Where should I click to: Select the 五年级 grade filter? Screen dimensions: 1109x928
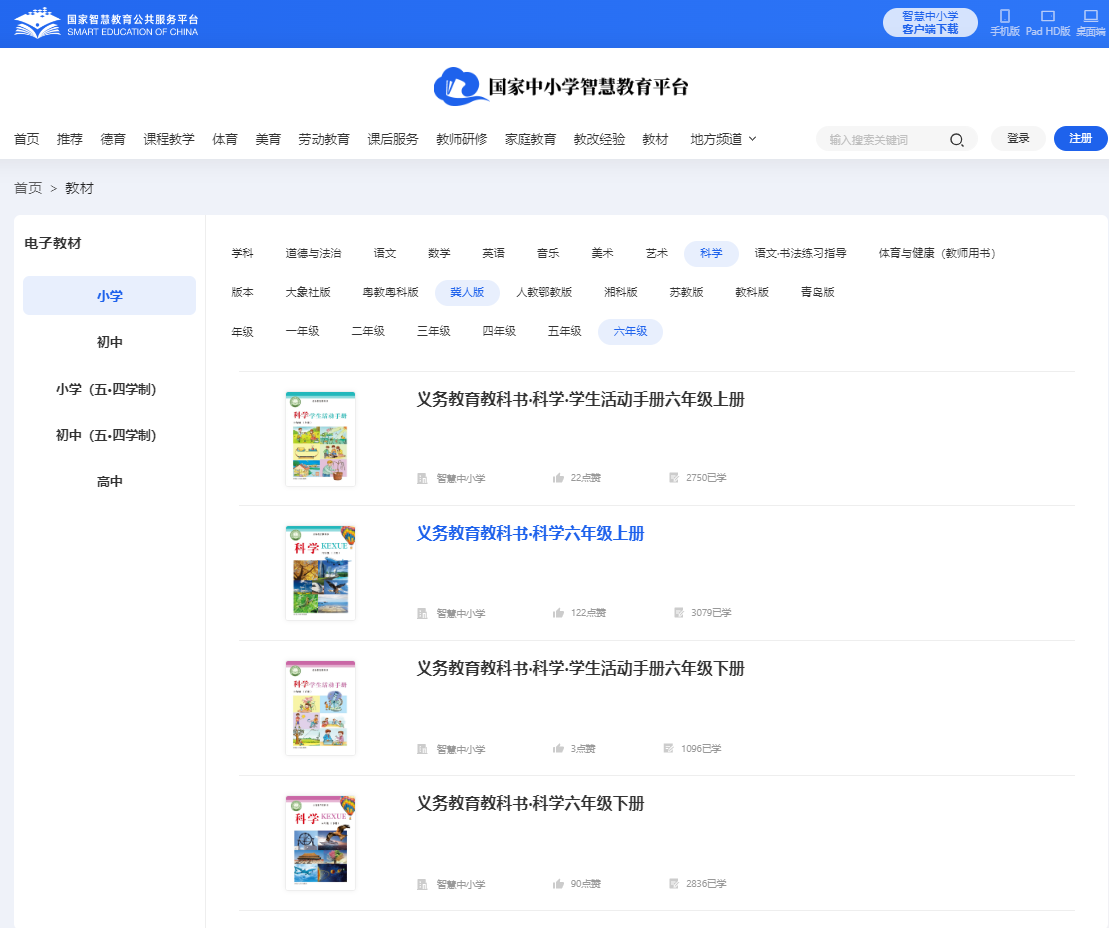564,332
